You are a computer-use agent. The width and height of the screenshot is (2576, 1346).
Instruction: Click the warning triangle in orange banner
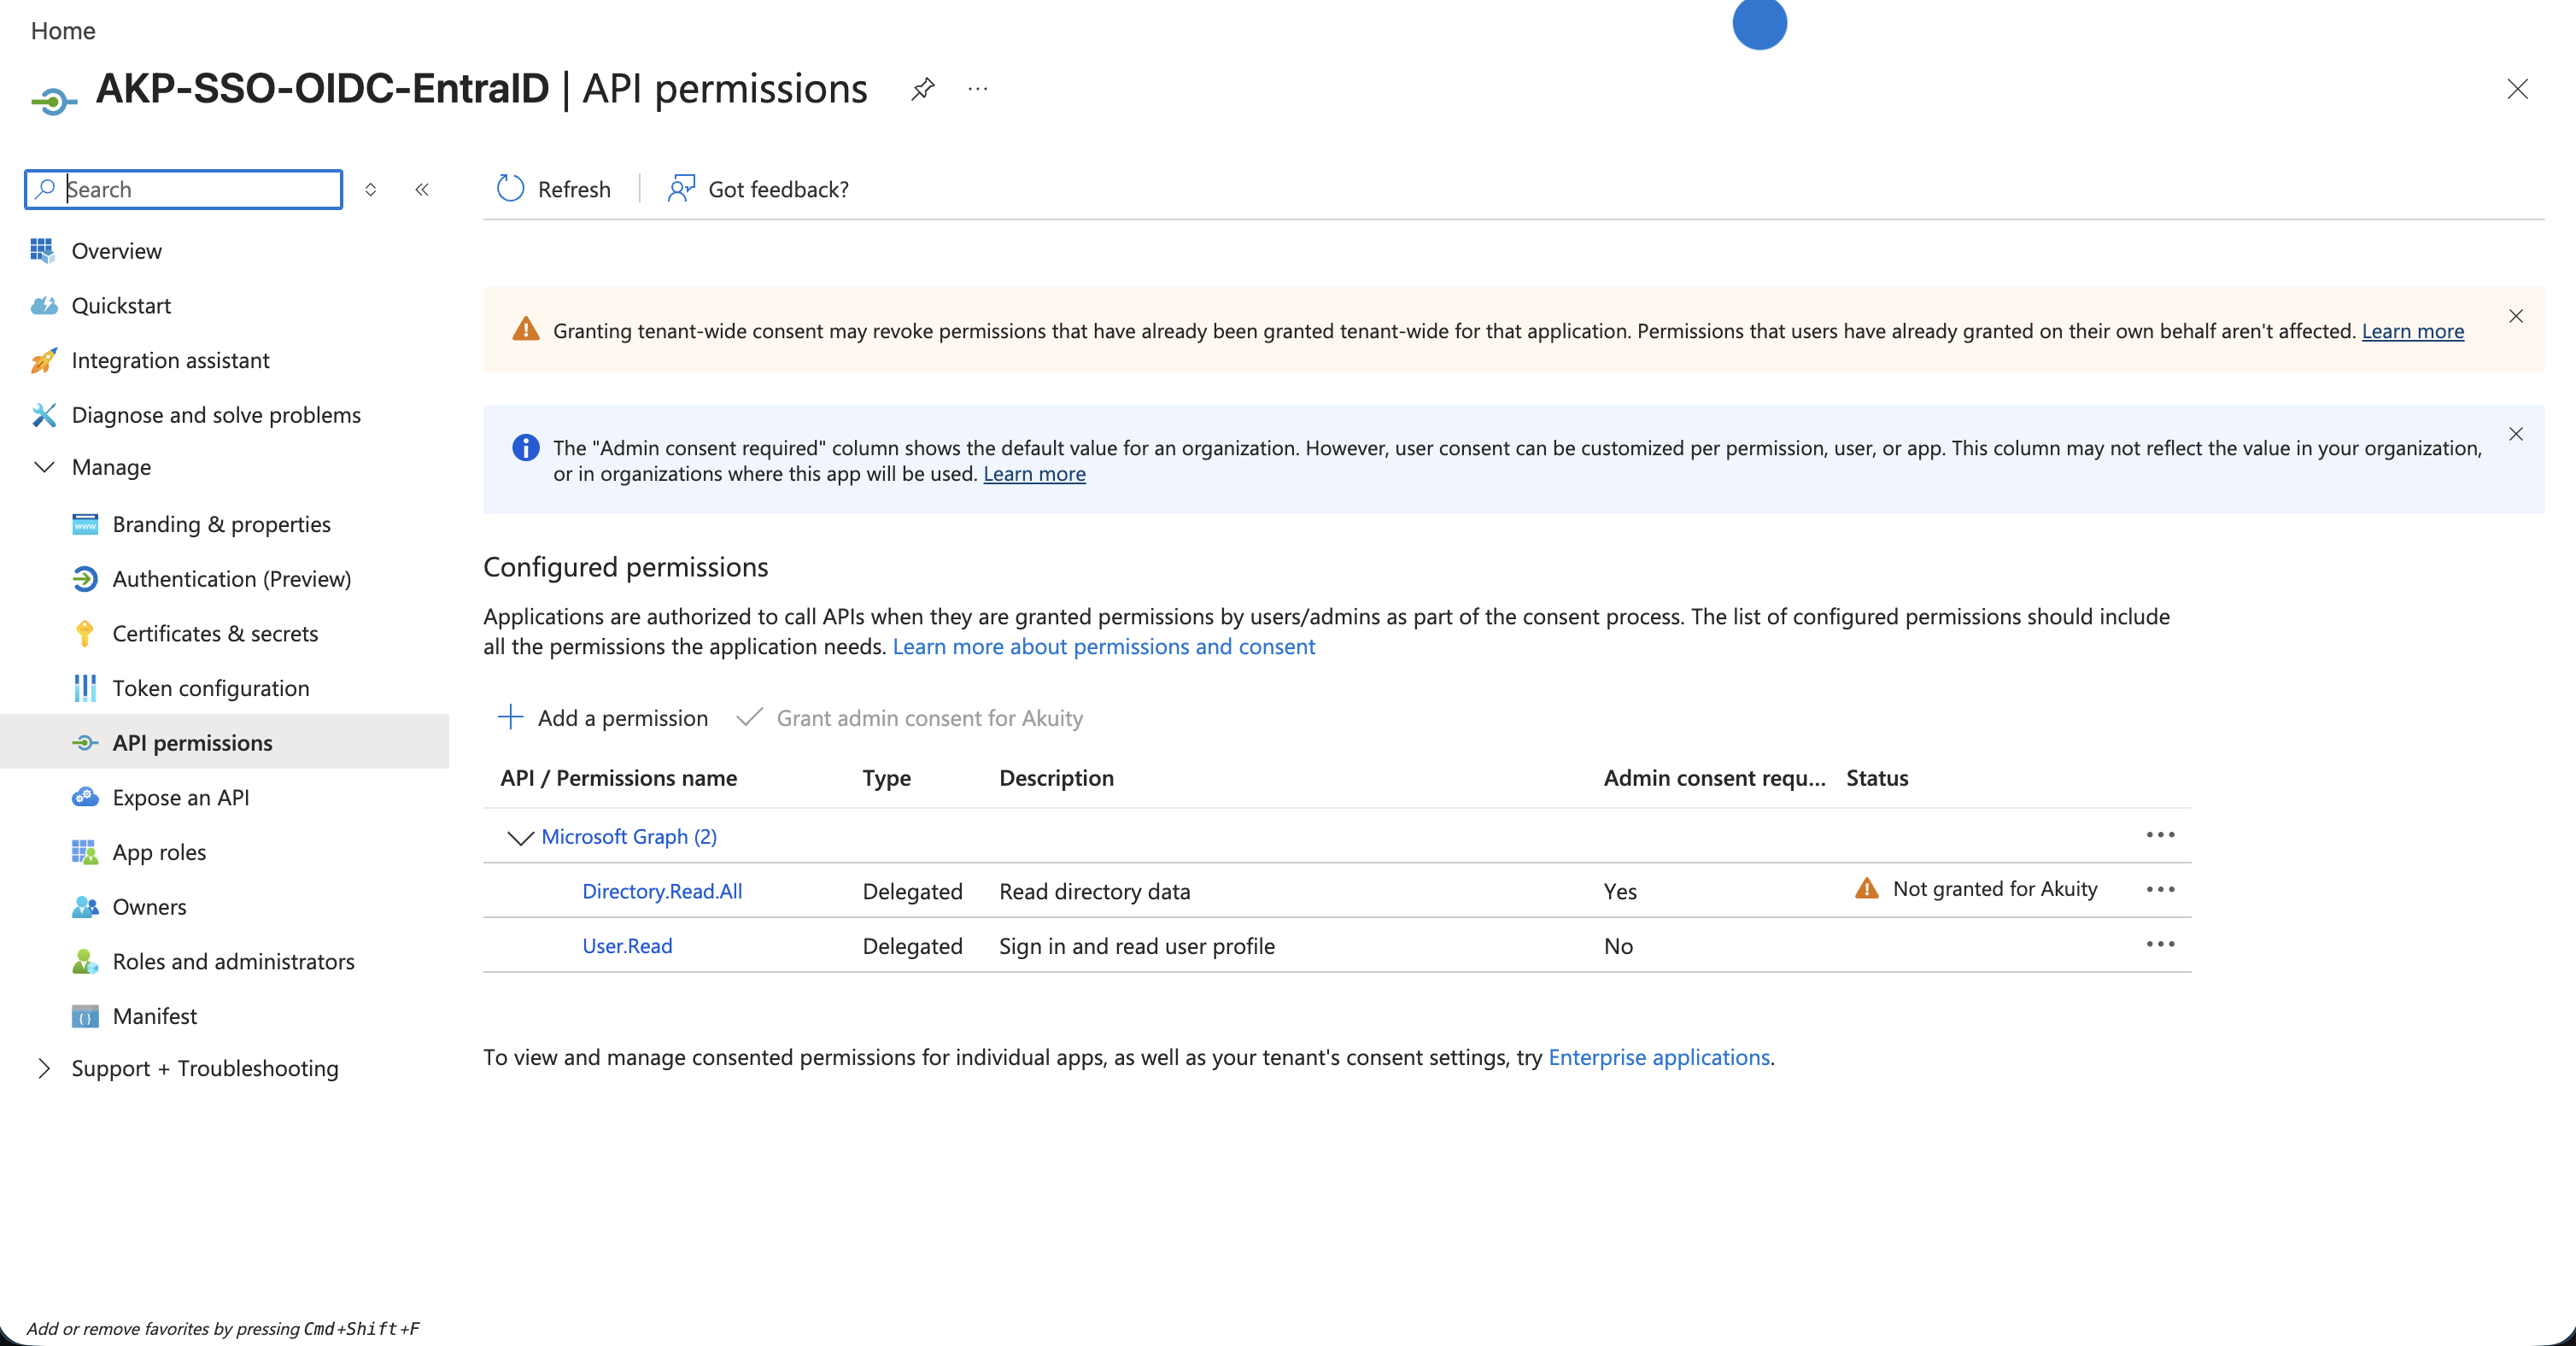tap(525, 329)
